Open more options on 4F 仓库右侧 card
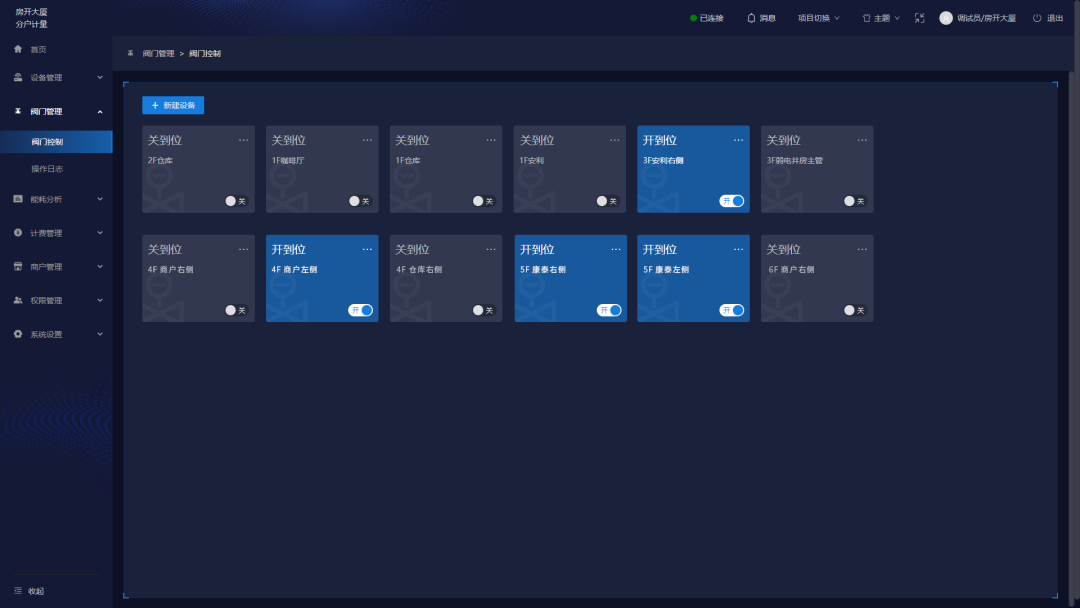Viewport: 1080px width, 608px height. [x=490, y=249]
